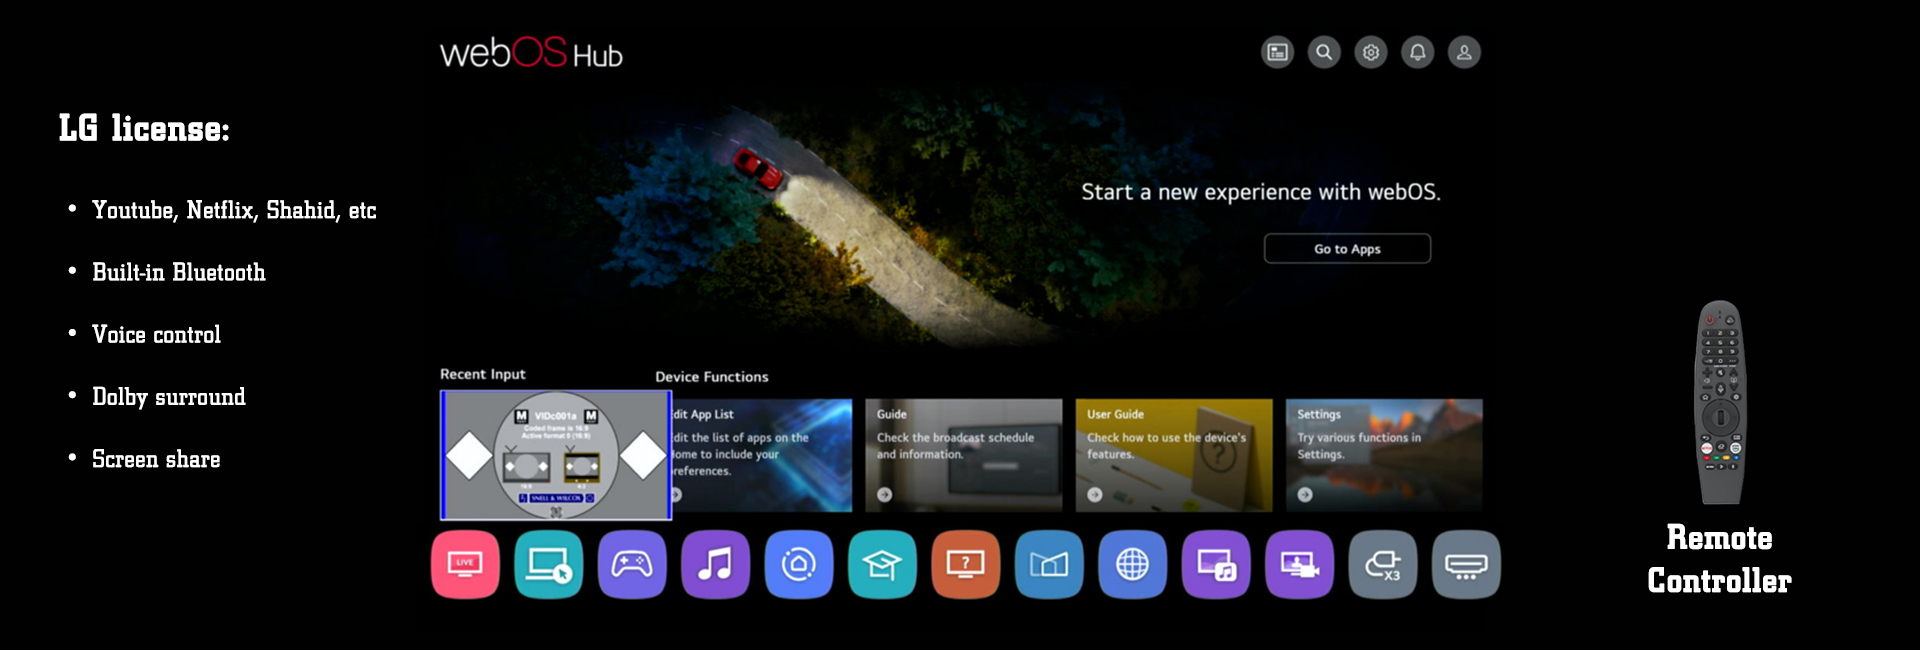Launch the game controller app
Viewport: 1920px width, 650px height.
coord(632,565)
